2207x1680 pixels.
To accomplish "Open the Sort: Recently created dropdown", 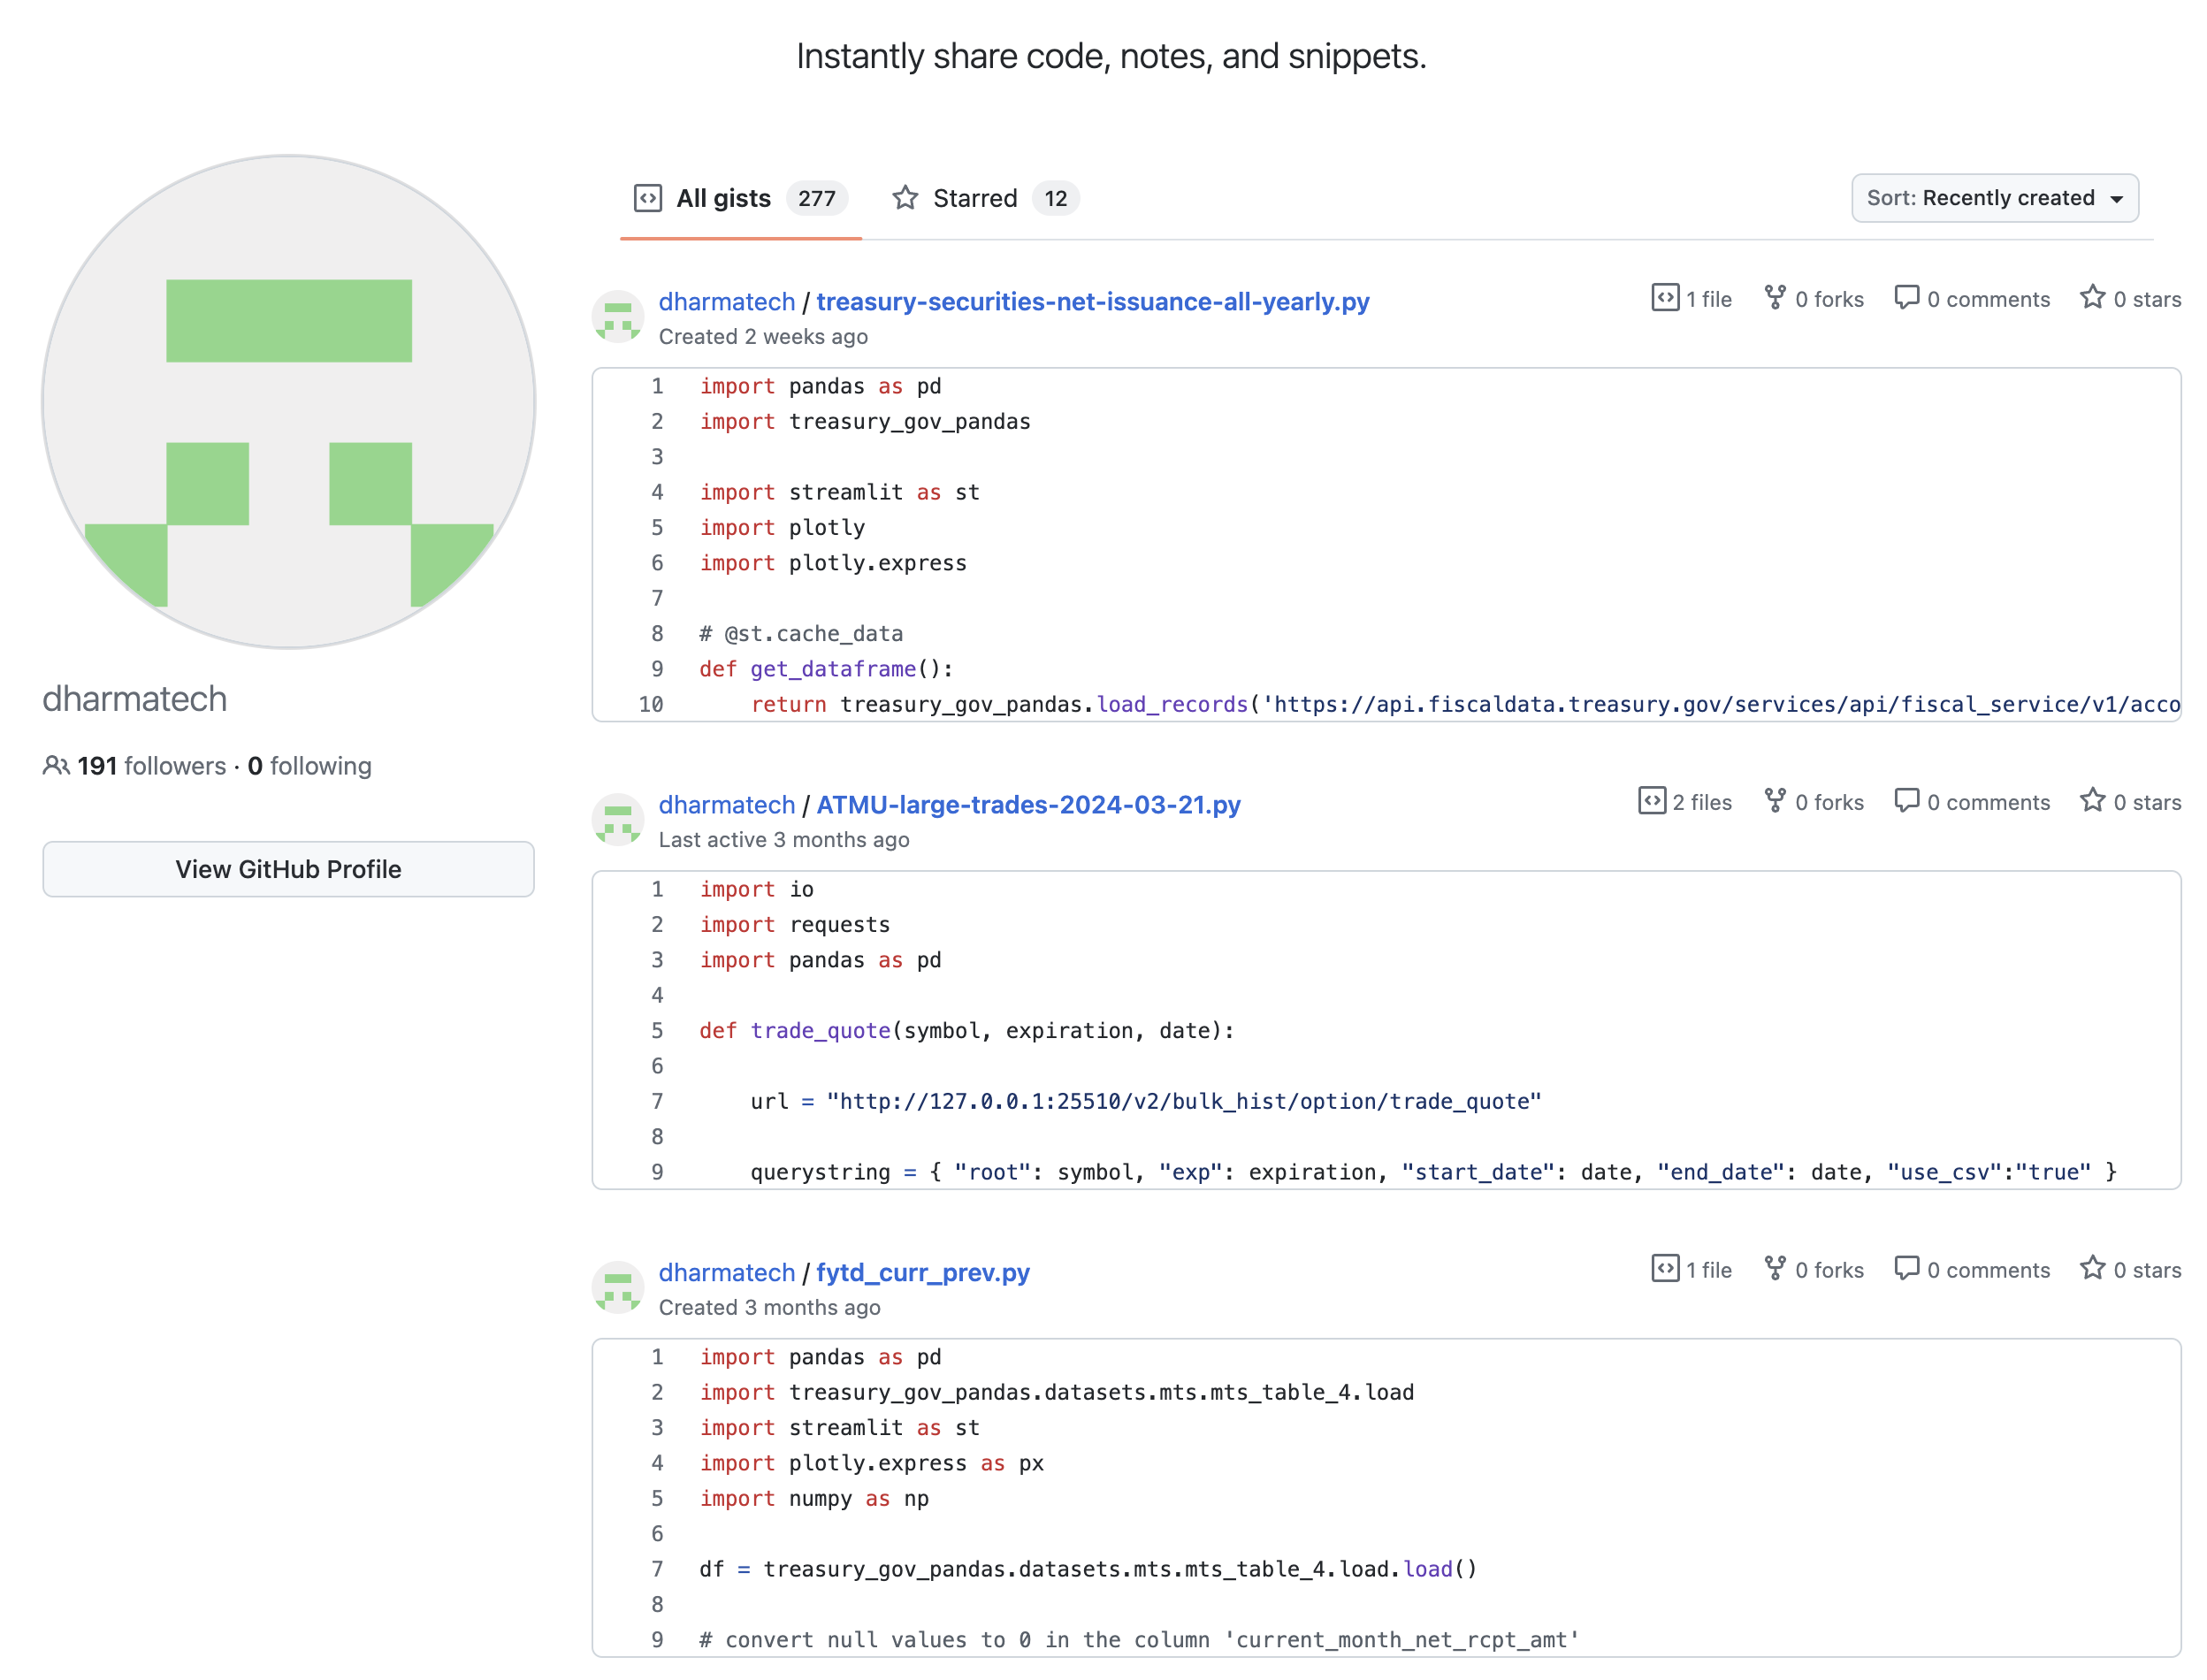I will click(1993, 198).
